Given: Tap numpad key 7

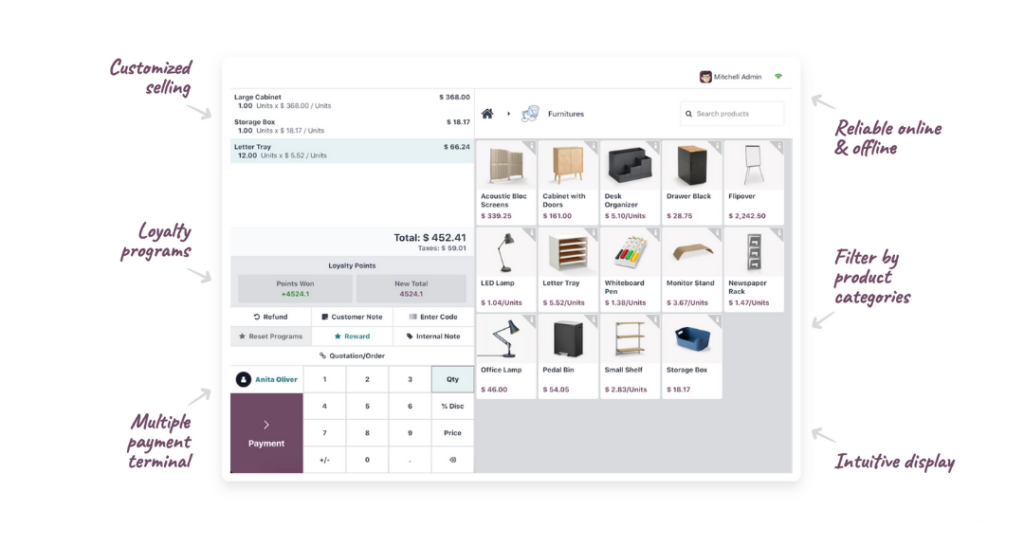Looking at the screenshot, I should [x=325, y=433].
